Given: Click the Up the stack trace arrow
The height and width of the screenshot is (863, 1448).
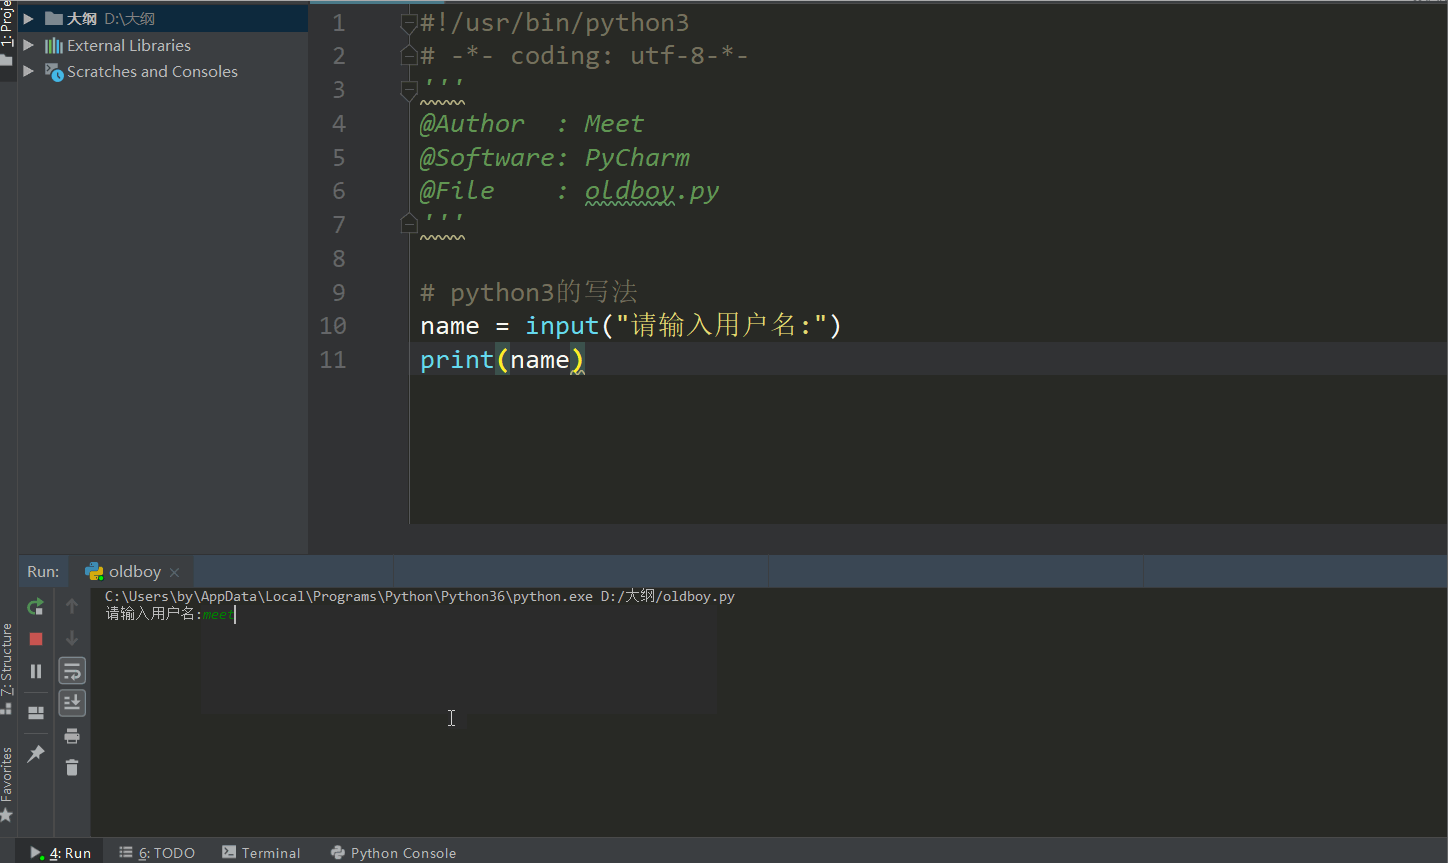Looking at the screenshot, I should coord(72,606).
